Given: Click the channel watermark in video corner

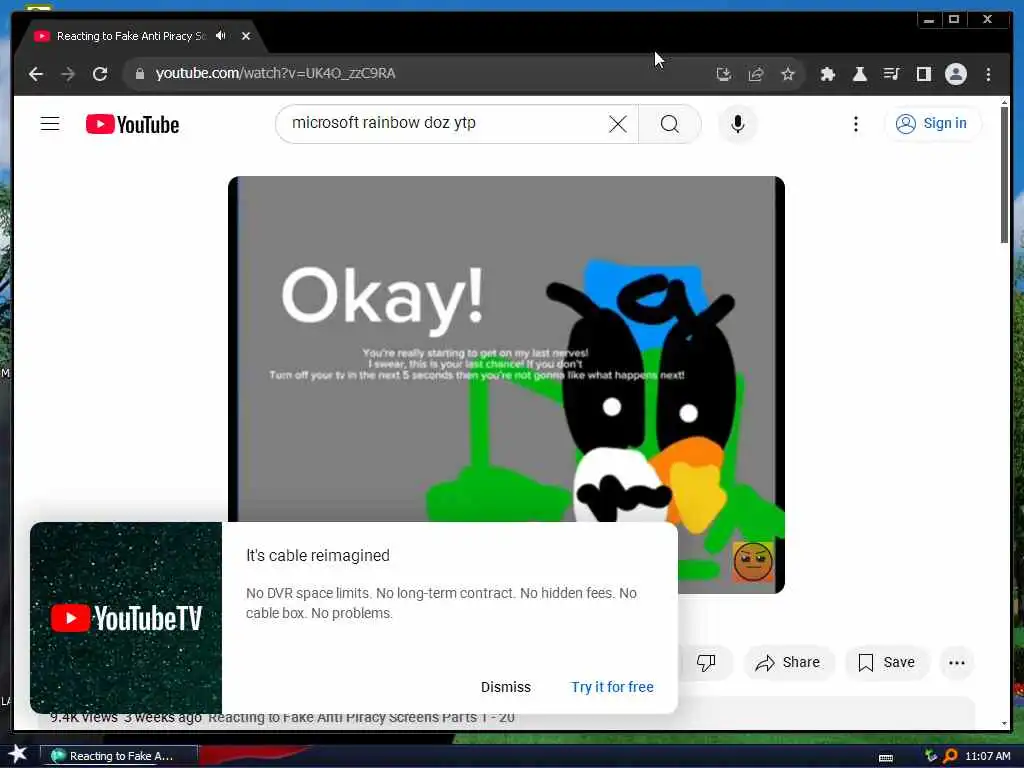Looking at the screenshot, I should pos(753,561).
